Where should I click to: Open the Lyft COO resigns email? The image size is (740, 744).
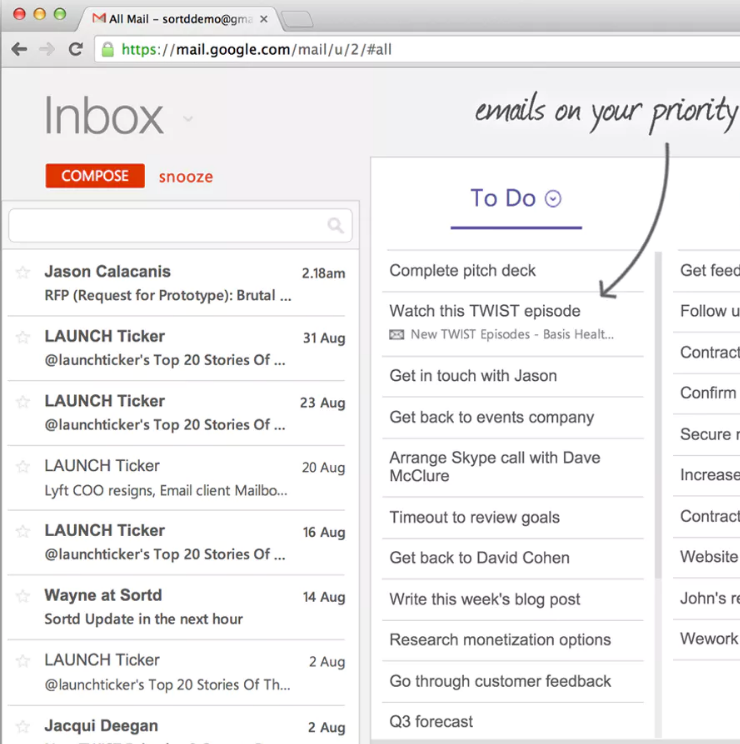pyautogui.click(x=176, y=478)
